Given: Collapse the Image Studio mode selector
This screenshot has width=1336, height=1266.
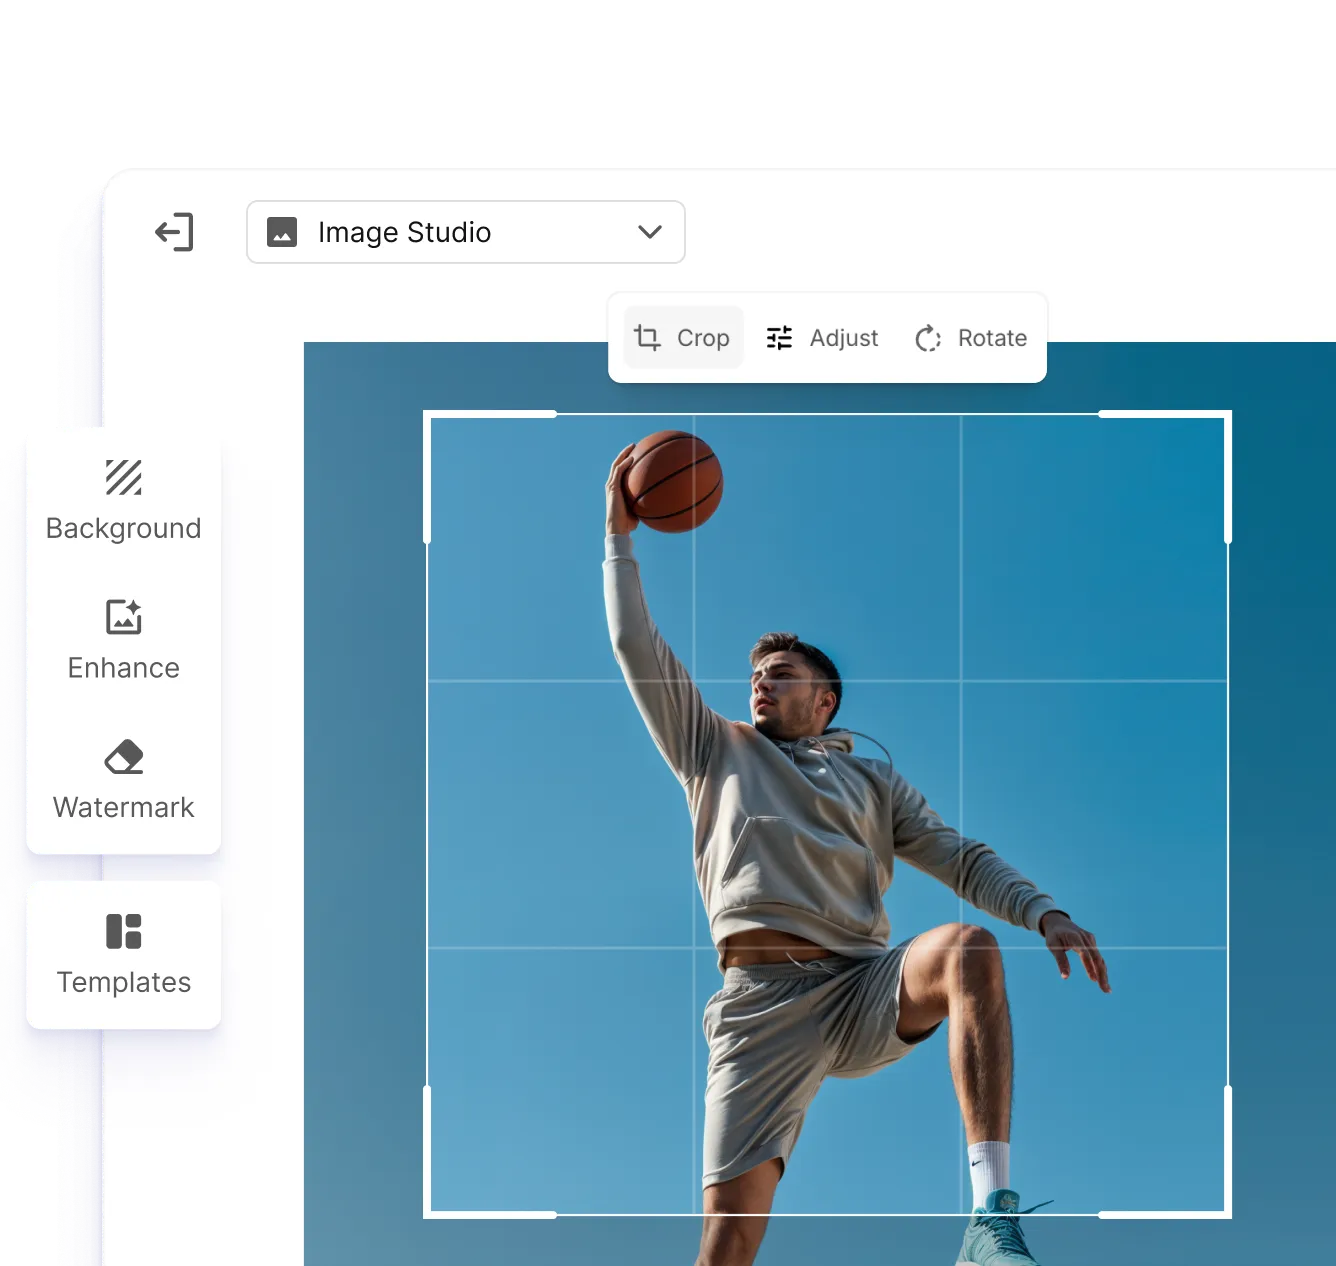Looking at the screenshot, I should tap(648, 232).
